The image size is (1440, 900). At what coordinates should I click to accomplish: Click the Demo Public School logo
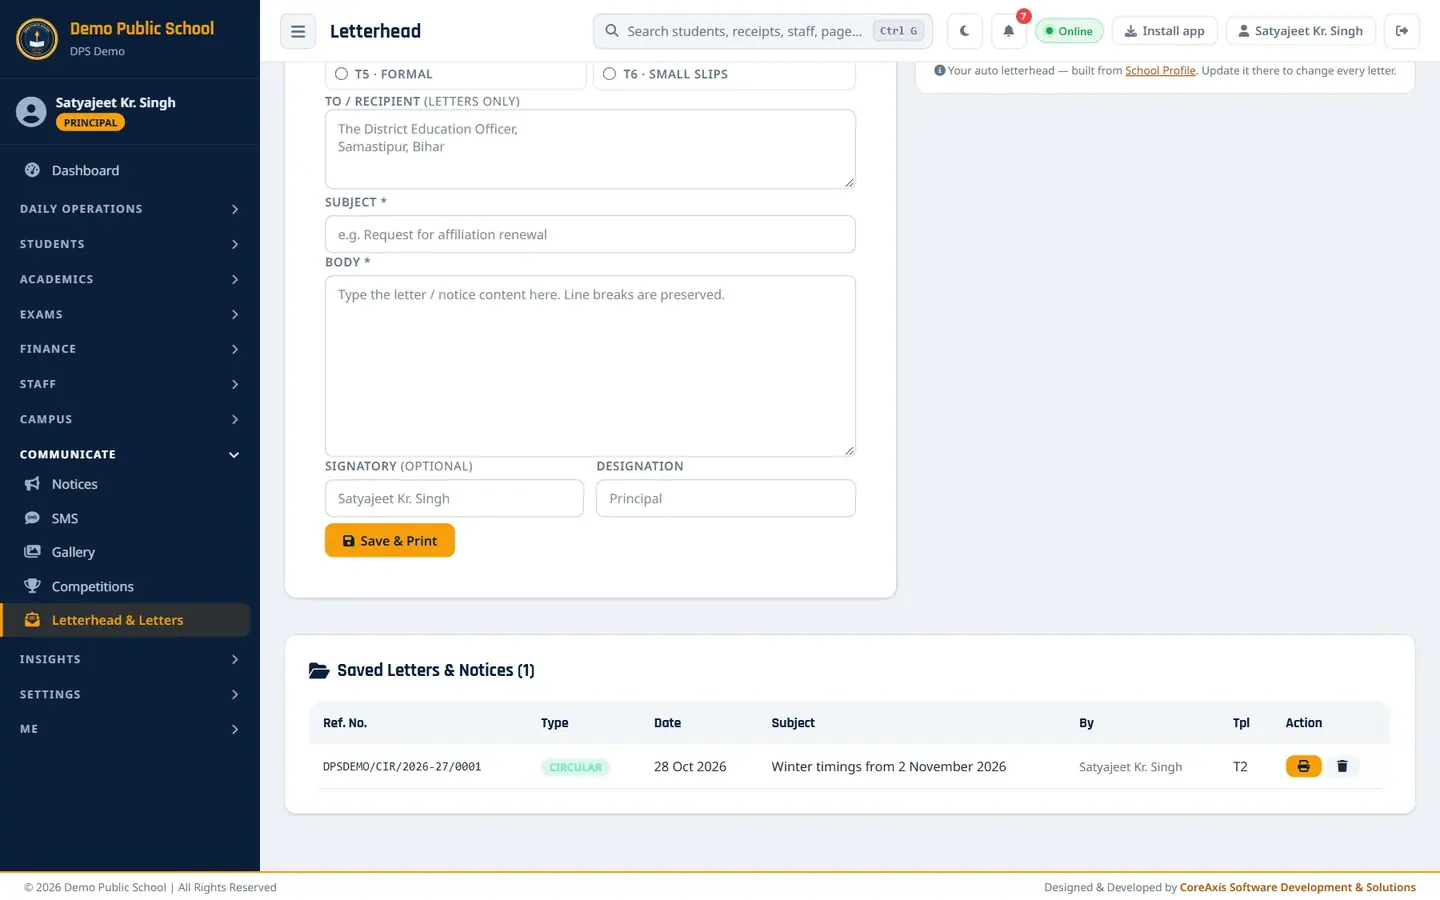point(37,39)
